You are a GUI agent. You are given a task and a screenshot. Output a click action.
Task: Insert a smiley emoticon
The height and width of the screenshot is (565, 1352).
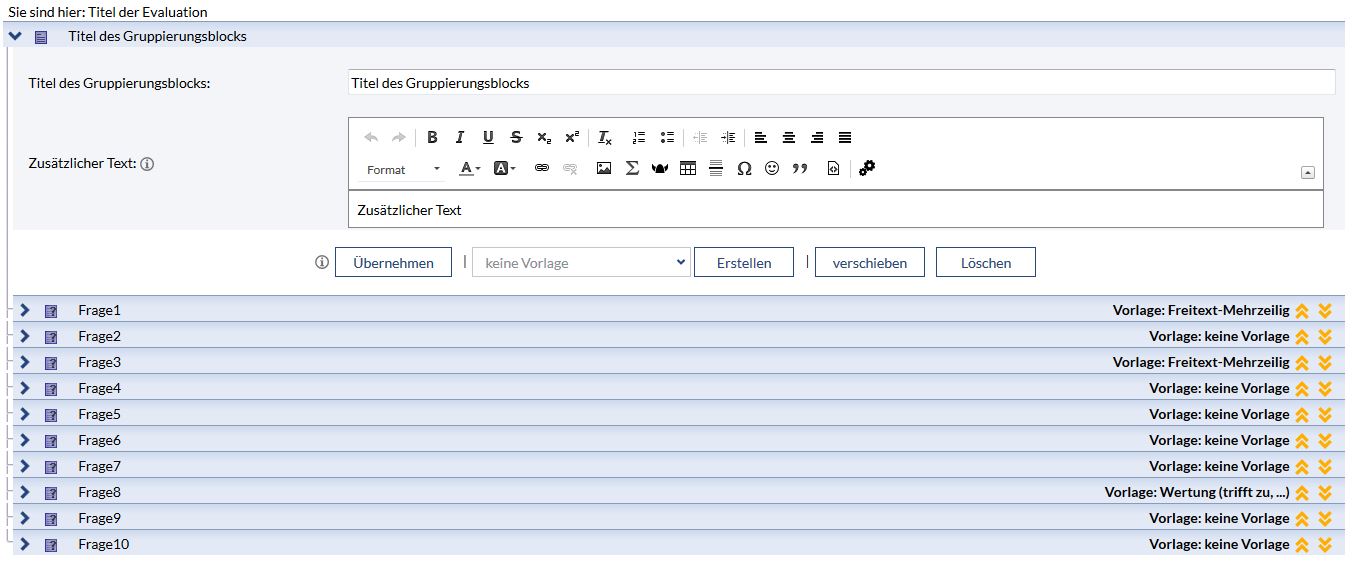point(772,169)
